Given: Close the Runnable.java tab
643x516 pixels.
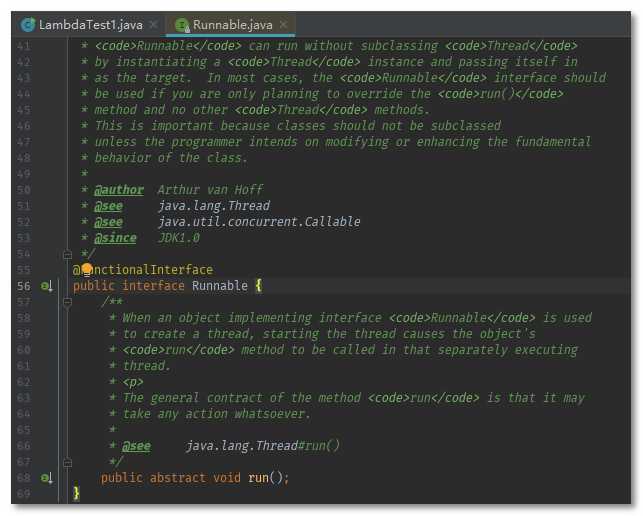Looking at the screenshot, I should [x=284, y=24].
